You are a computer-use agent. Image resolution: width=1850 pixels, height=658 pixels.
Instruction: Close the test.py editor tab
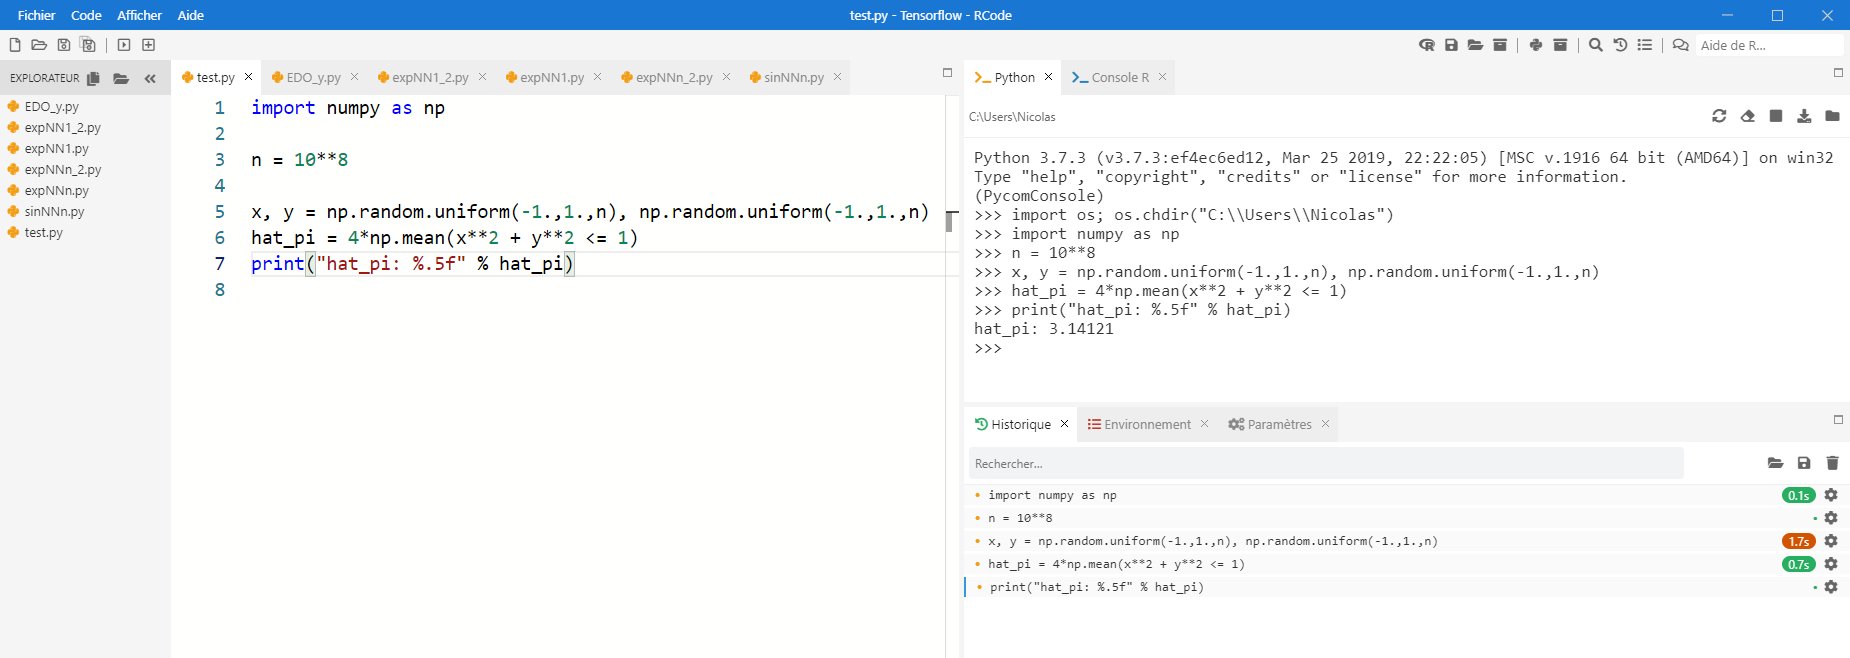pos(249,77)
